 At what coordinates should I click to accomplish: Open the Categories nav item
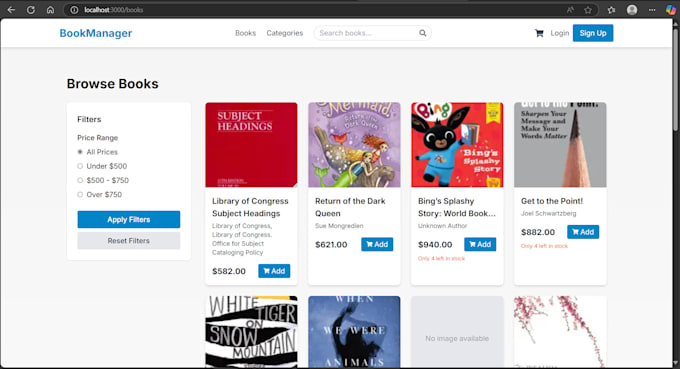click(x=284, y=33)
